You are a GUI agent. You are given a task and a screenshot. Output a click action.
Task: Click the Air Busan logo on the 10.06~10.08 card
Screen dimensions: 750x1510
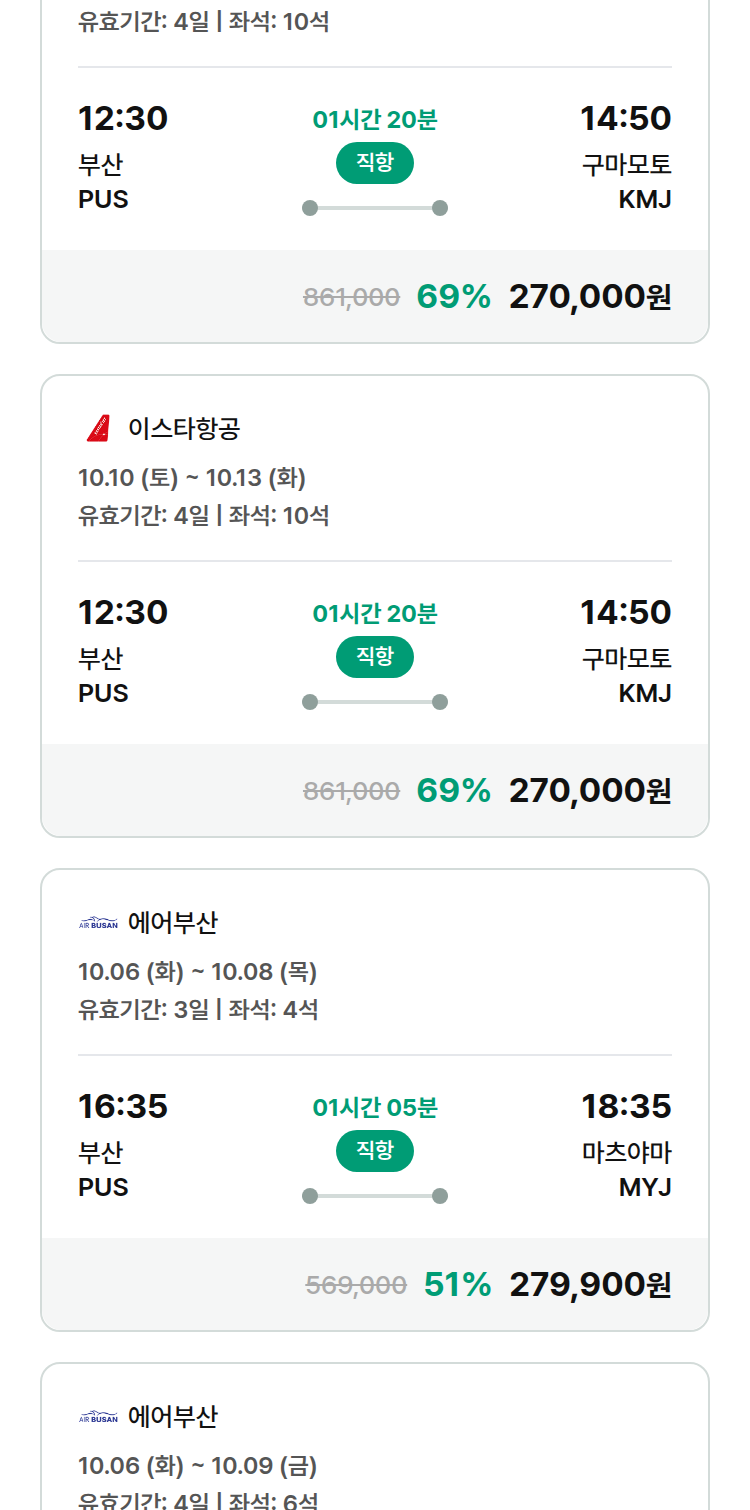[98, 923]
